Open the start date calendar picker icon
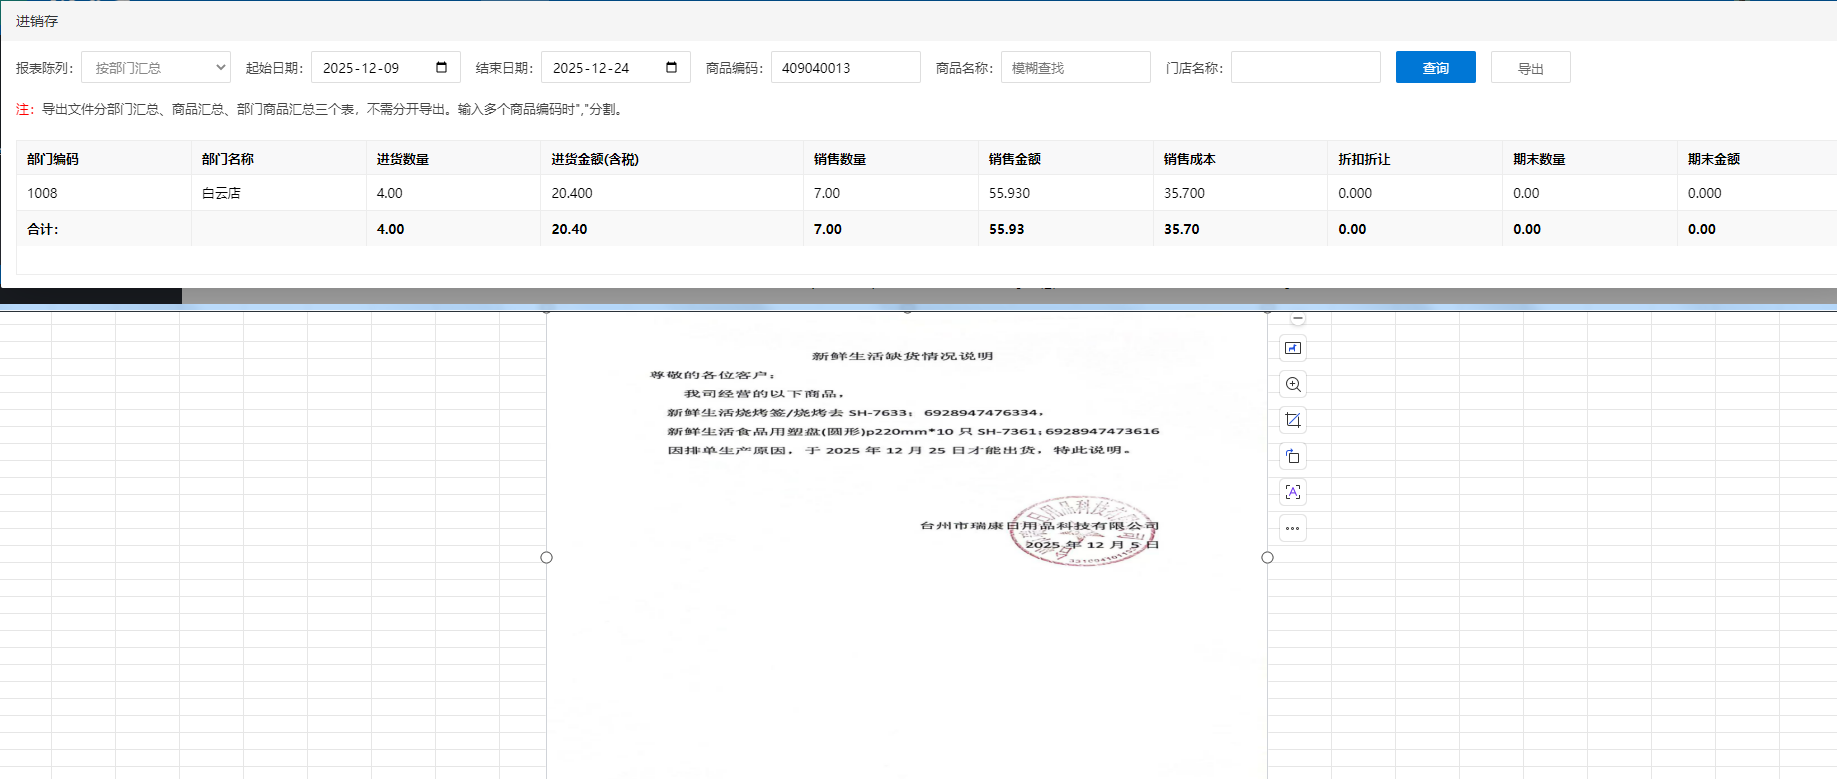 pos(442,67)
